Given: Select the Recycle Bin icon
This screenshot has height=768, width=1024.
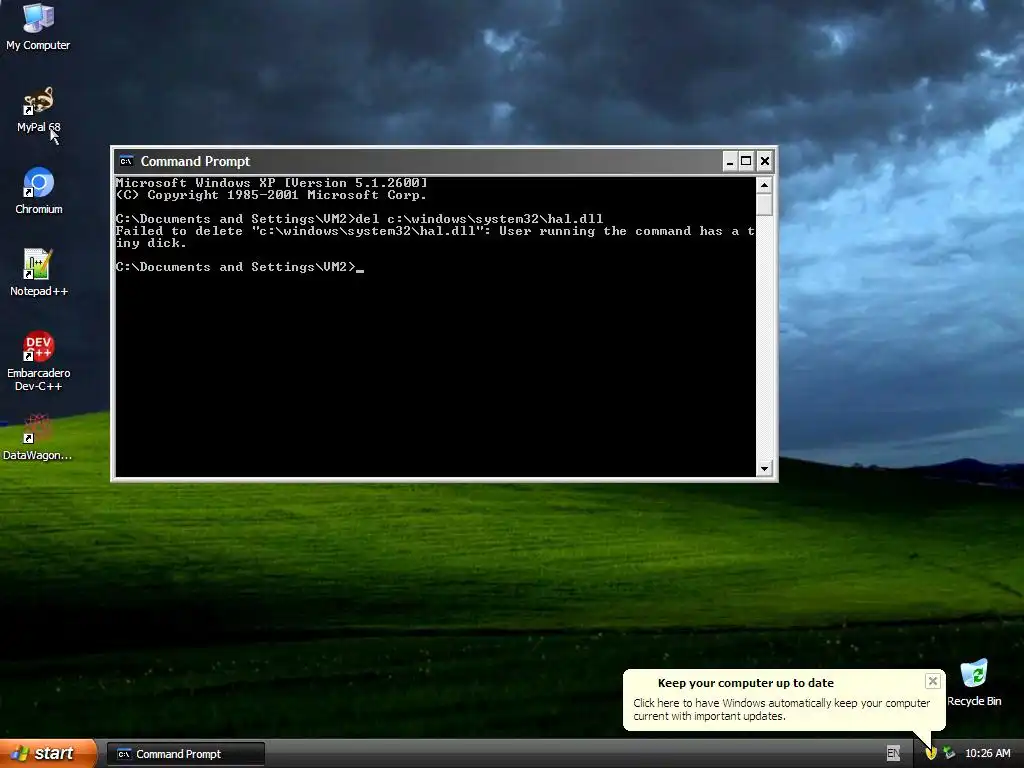Looking at the screenshot, I should 974,683.
